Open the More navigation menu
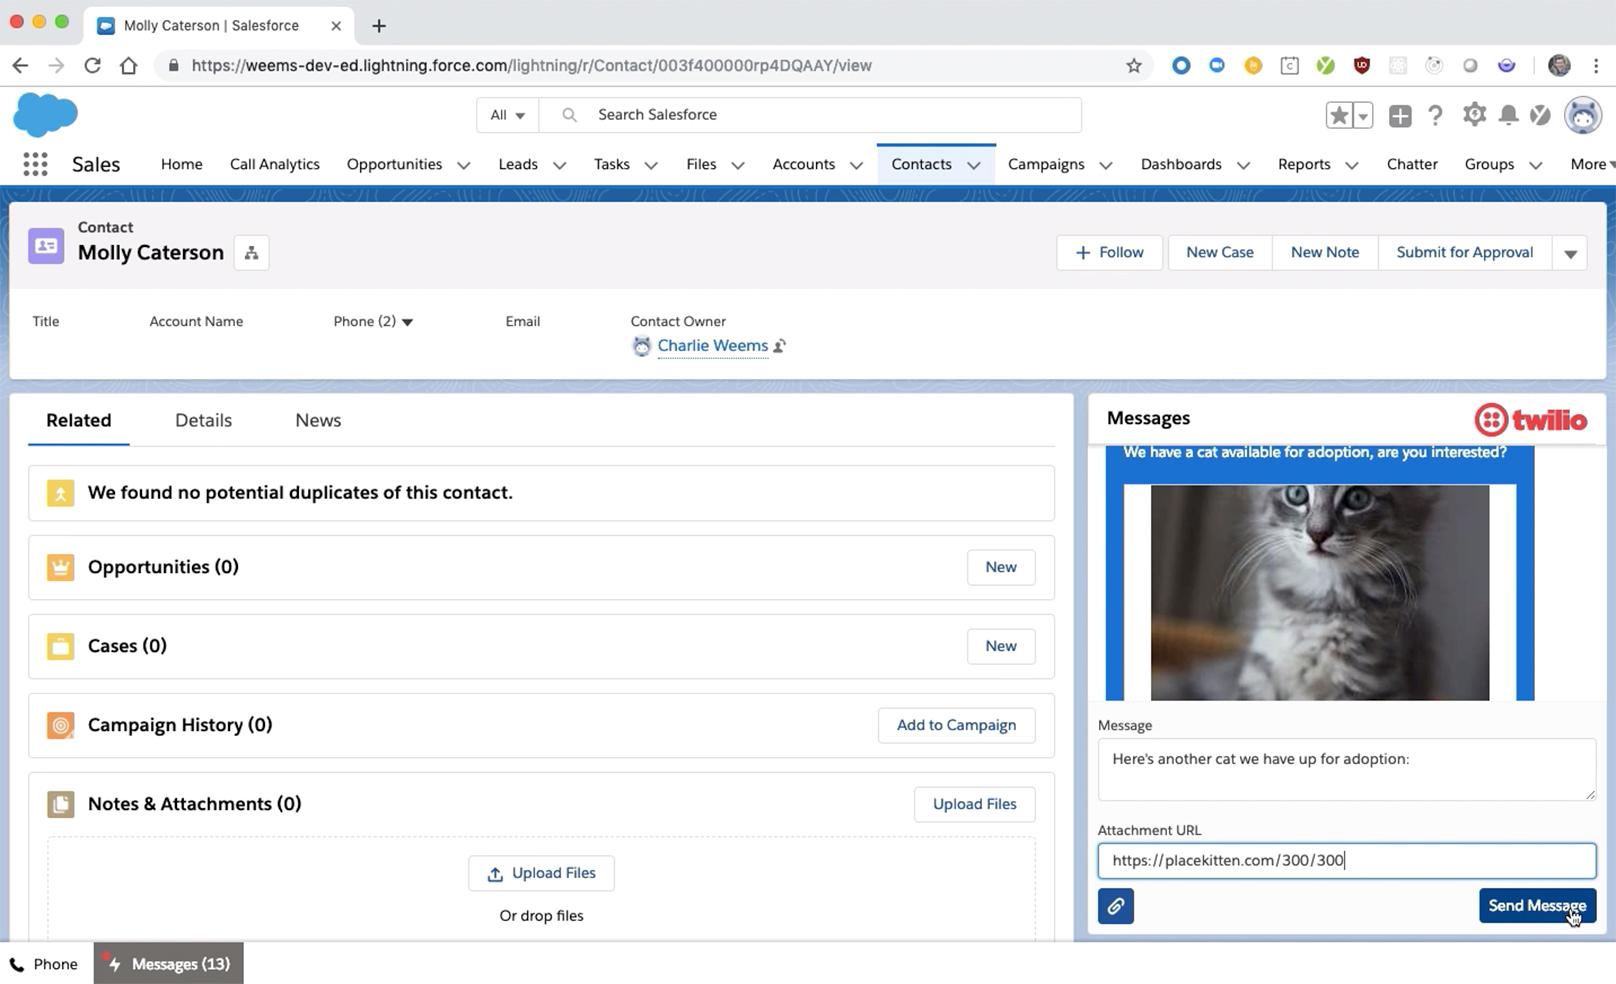The width and height of the screenshot is (1616, 984). click(1592, 164)
